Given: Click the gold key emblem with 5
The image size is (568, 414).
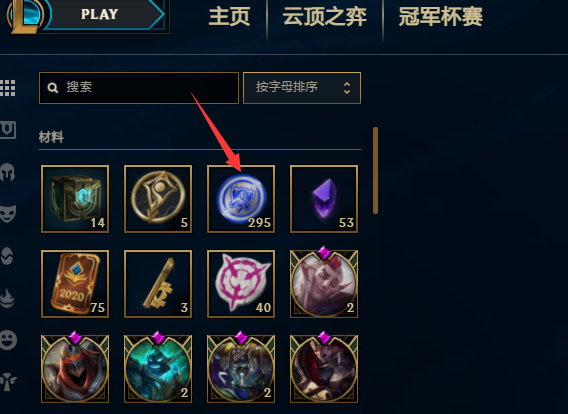Looking at the screenshot, I should click(x=158, y=199).
